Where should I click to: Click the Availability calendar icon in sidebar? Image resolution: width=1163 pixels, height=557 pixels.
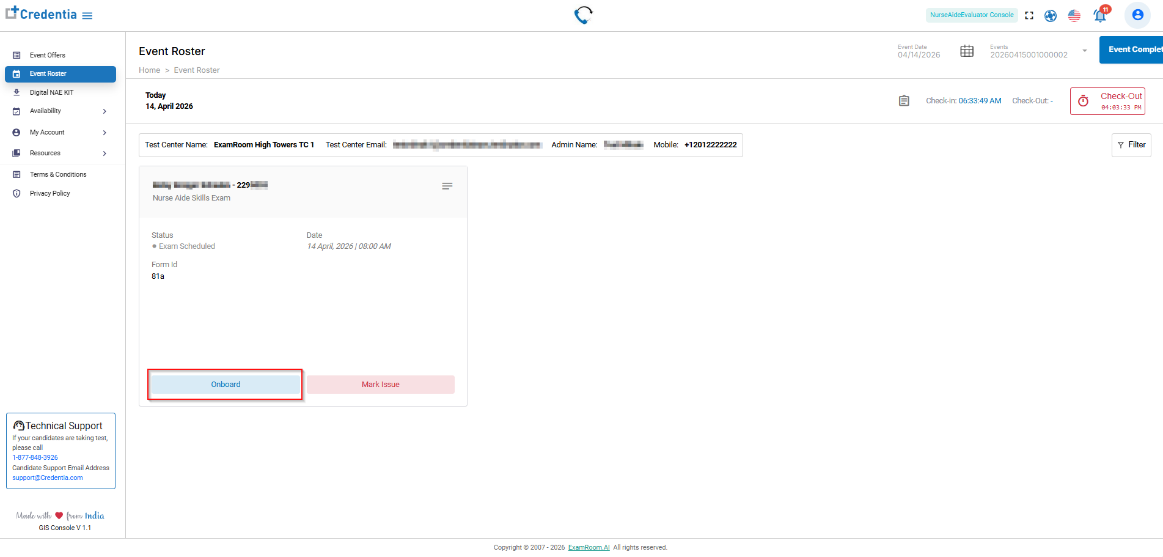16,111
